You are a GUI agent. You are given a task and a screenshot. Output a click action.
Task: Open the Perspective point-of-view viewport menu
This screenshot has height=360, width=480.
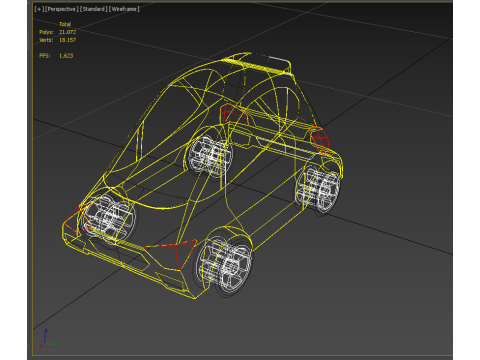pyautogui.click(x=62, y=9)
